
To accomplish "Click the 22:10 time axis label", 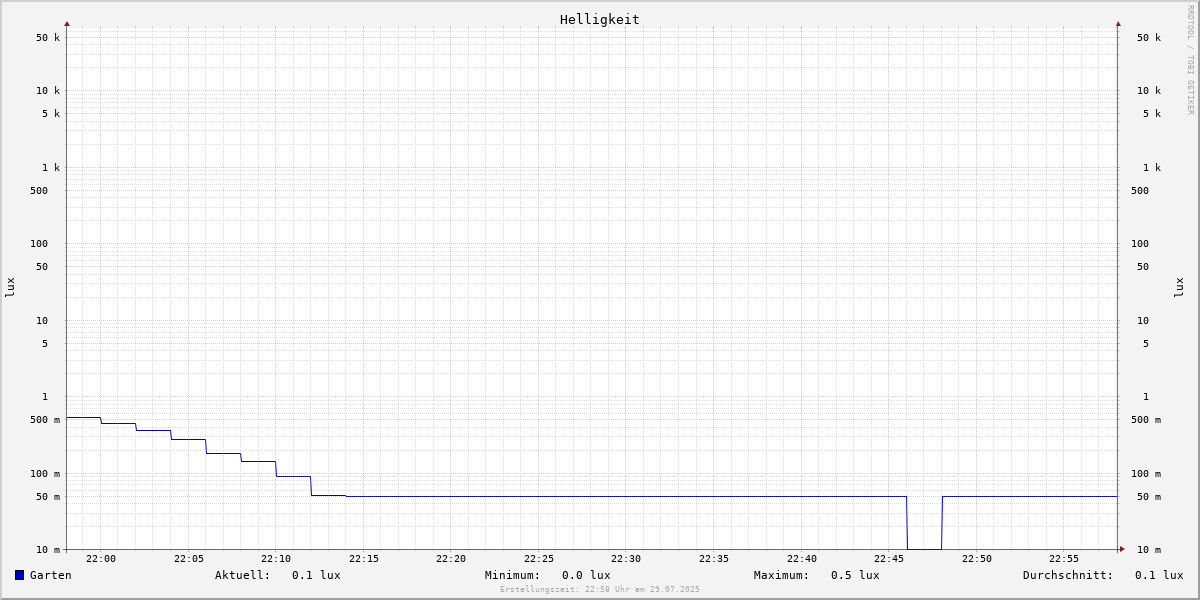I will click(x=276, y=559).
